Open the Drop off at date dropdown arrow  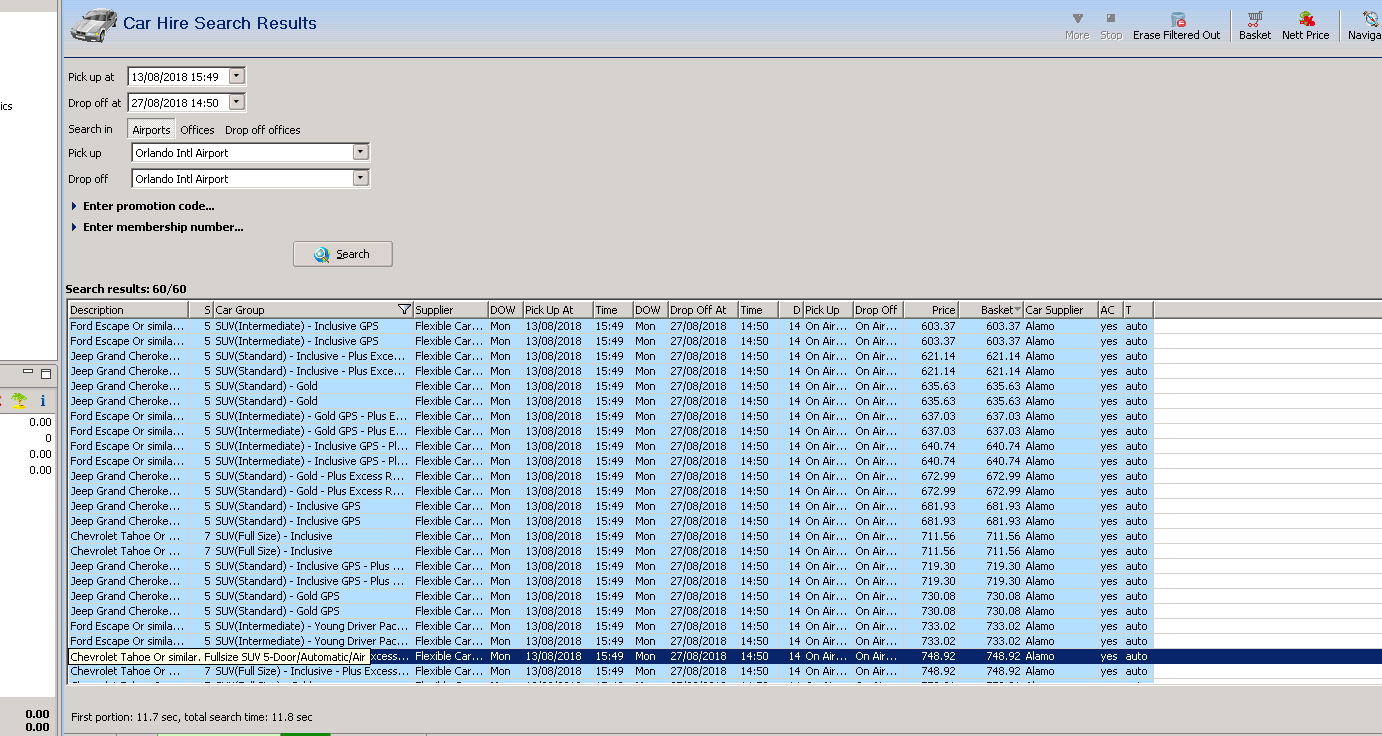(x=236, y=102)
